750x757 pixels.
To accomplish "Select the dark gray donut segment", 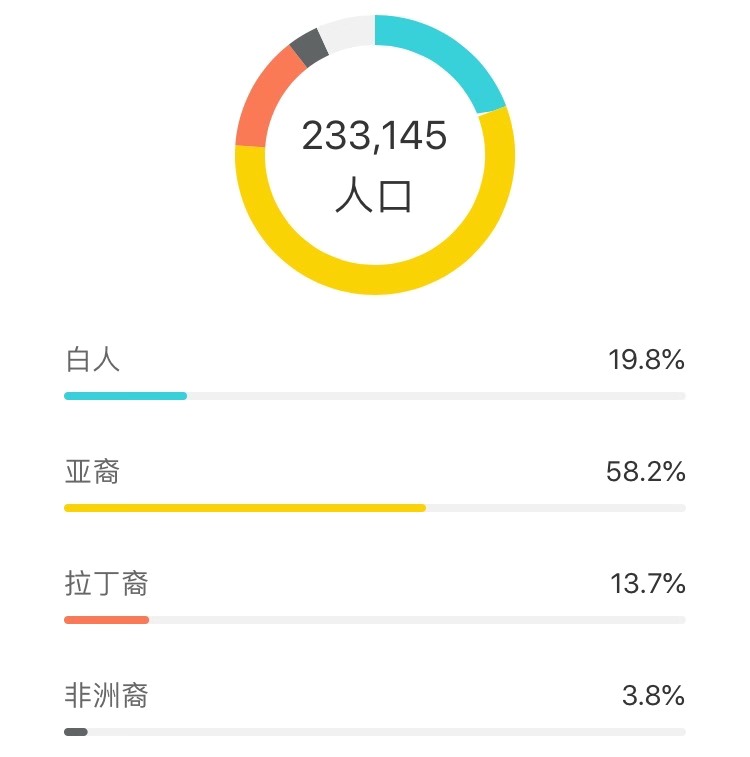I will [x=309, y=47].
